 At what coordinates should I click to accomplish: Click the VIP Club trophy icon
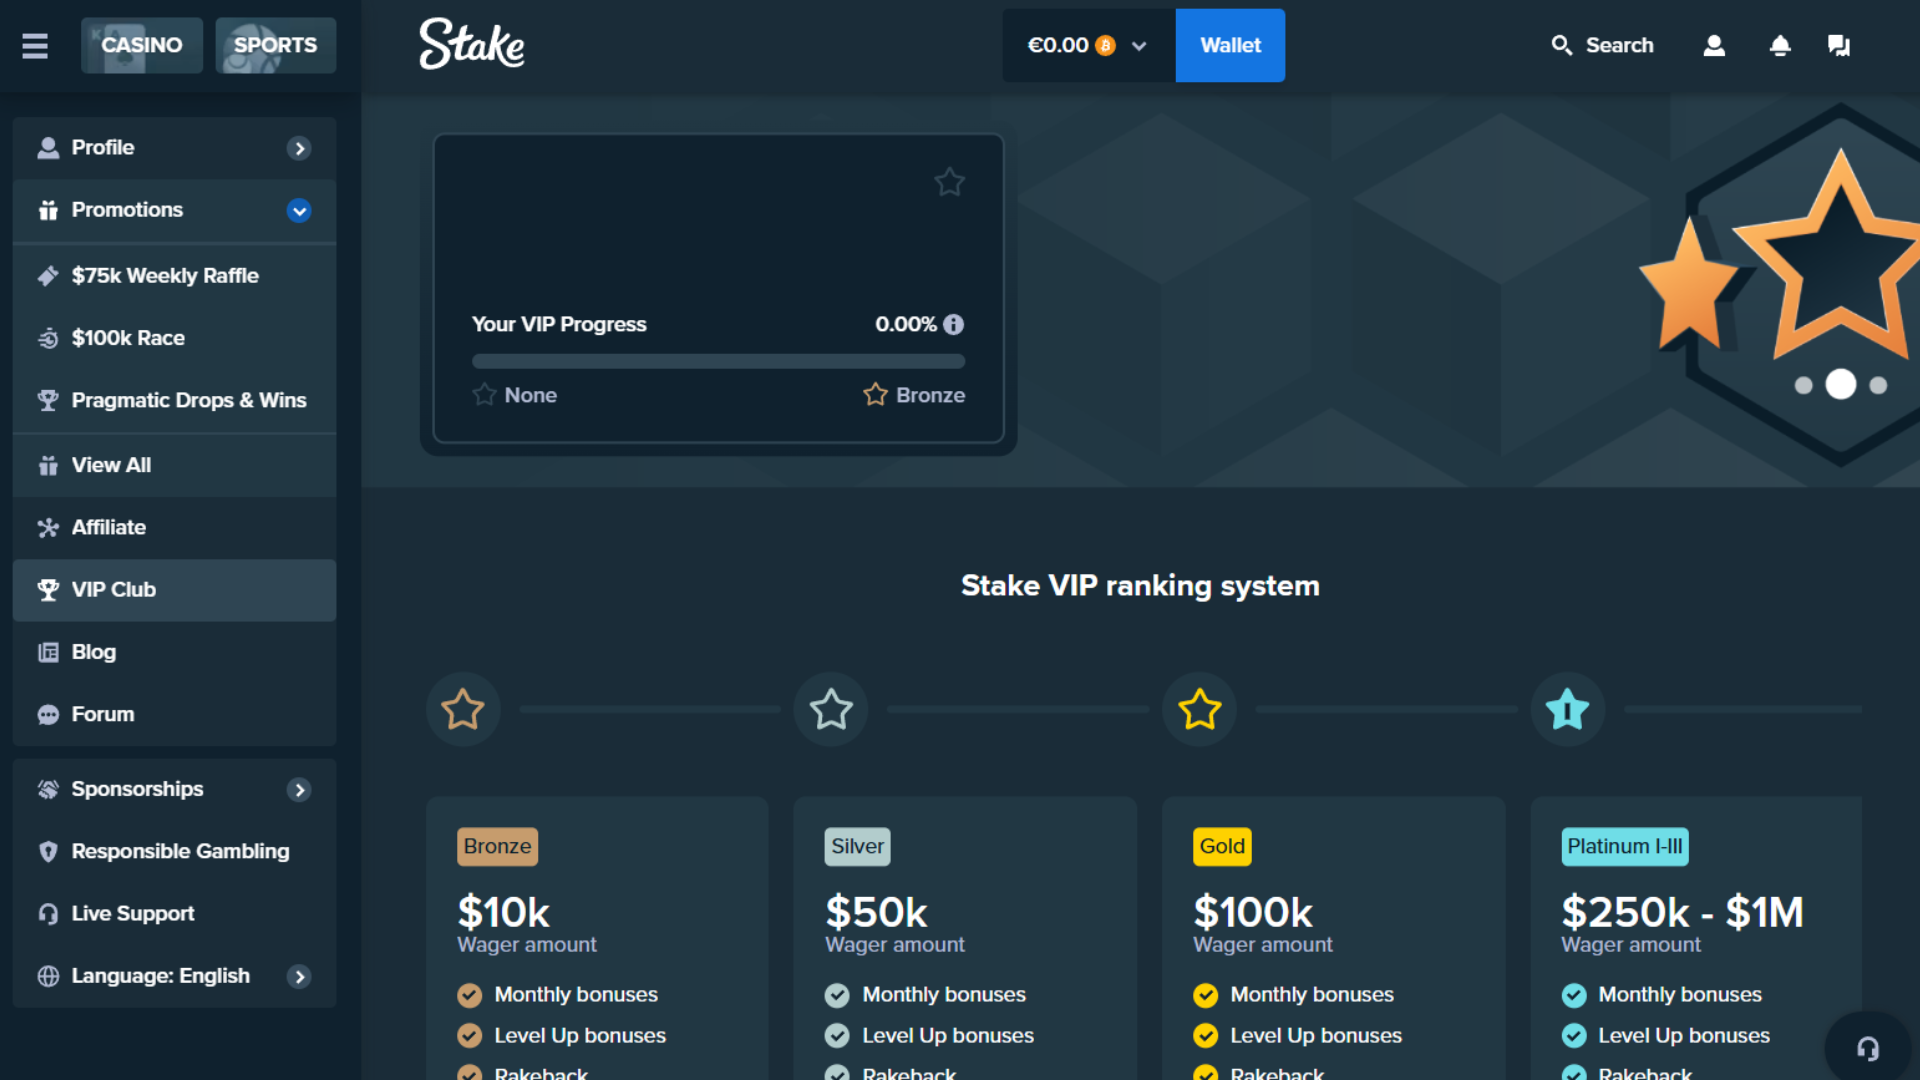[48, 590]
